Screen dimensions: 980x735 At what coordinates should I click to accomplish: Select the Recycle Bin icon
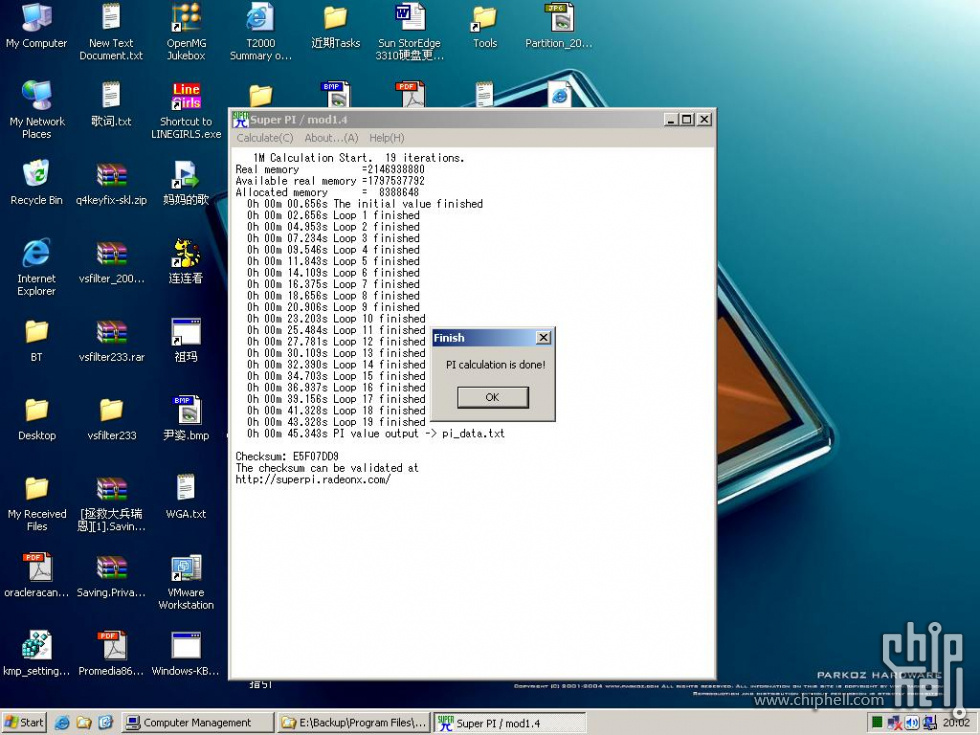36,183
